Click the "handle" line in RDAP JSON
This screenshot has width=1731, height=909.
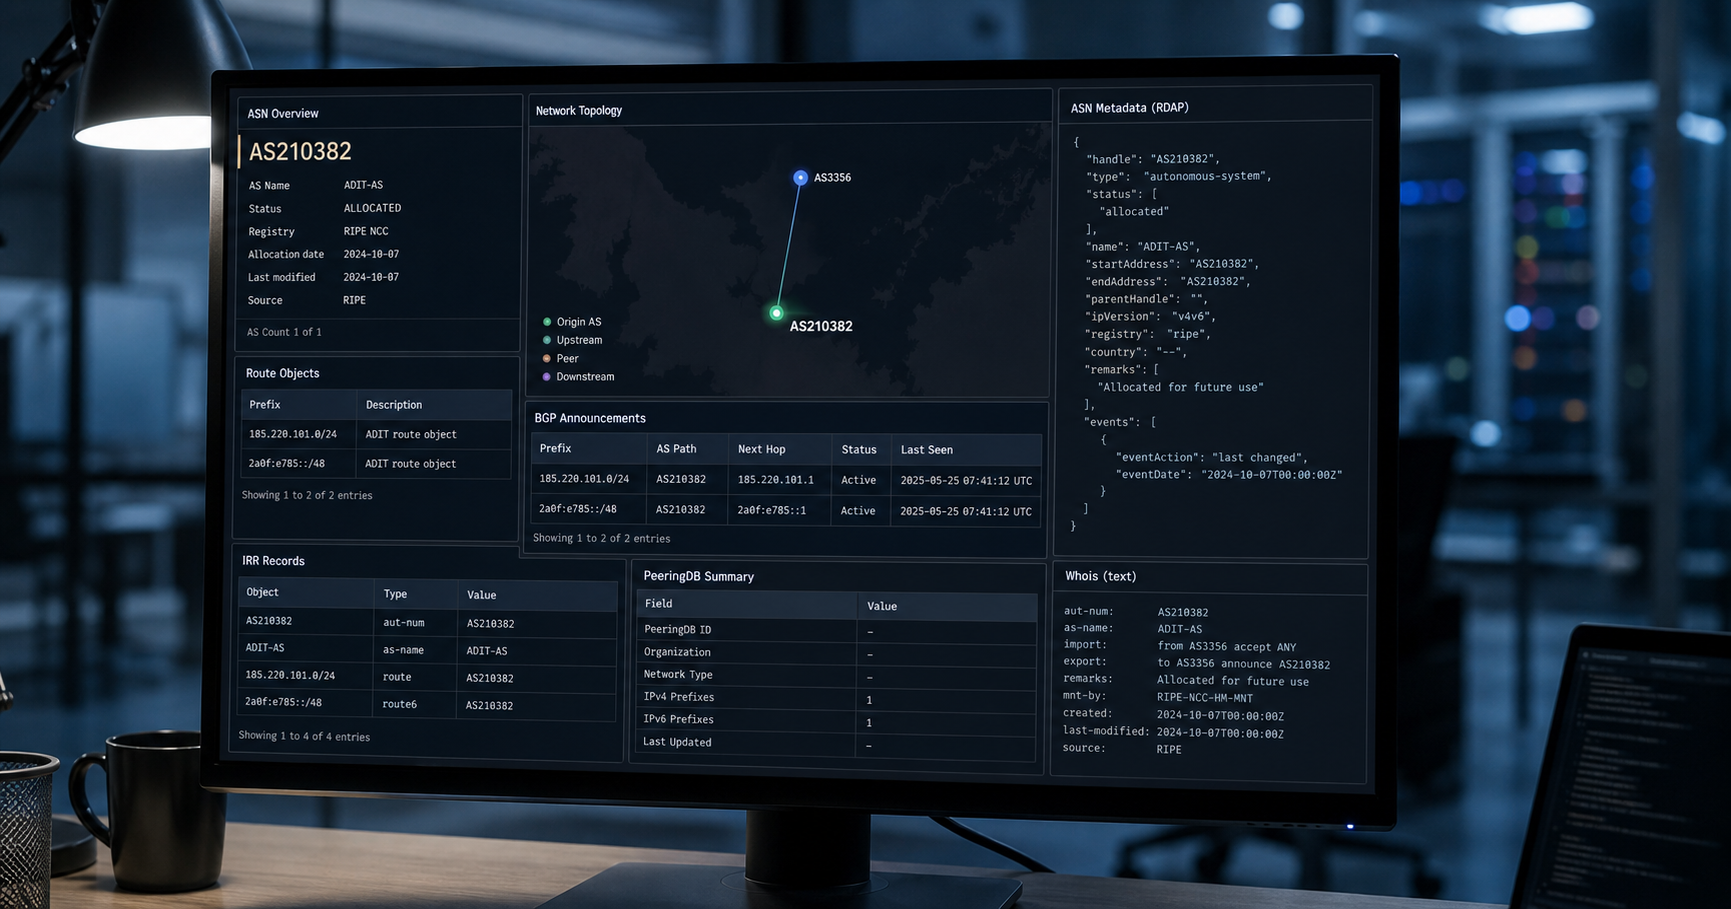click(x=1153, y=159)
